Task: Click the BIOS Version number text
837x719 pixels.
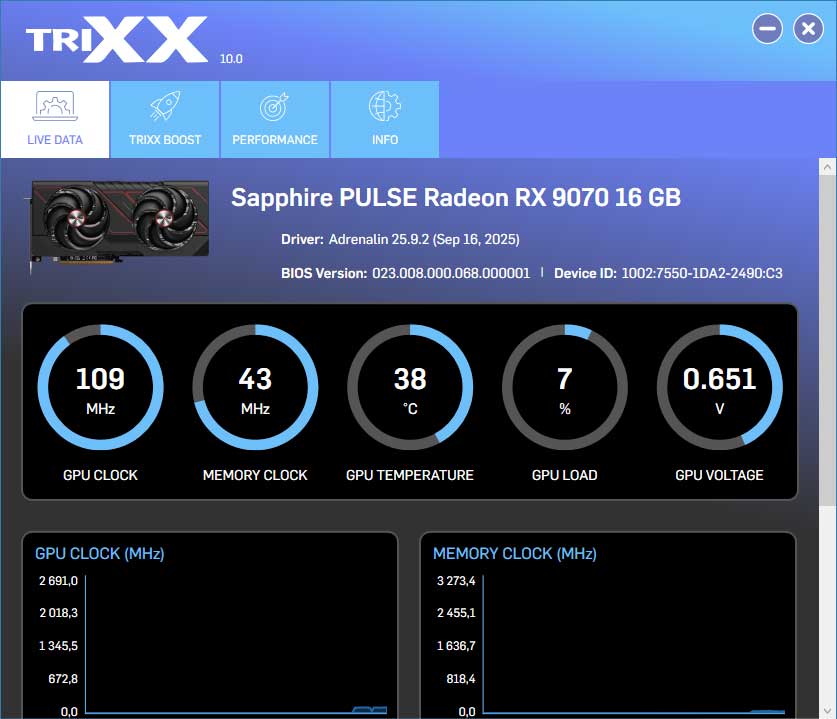Action: (x=451, y=272)
